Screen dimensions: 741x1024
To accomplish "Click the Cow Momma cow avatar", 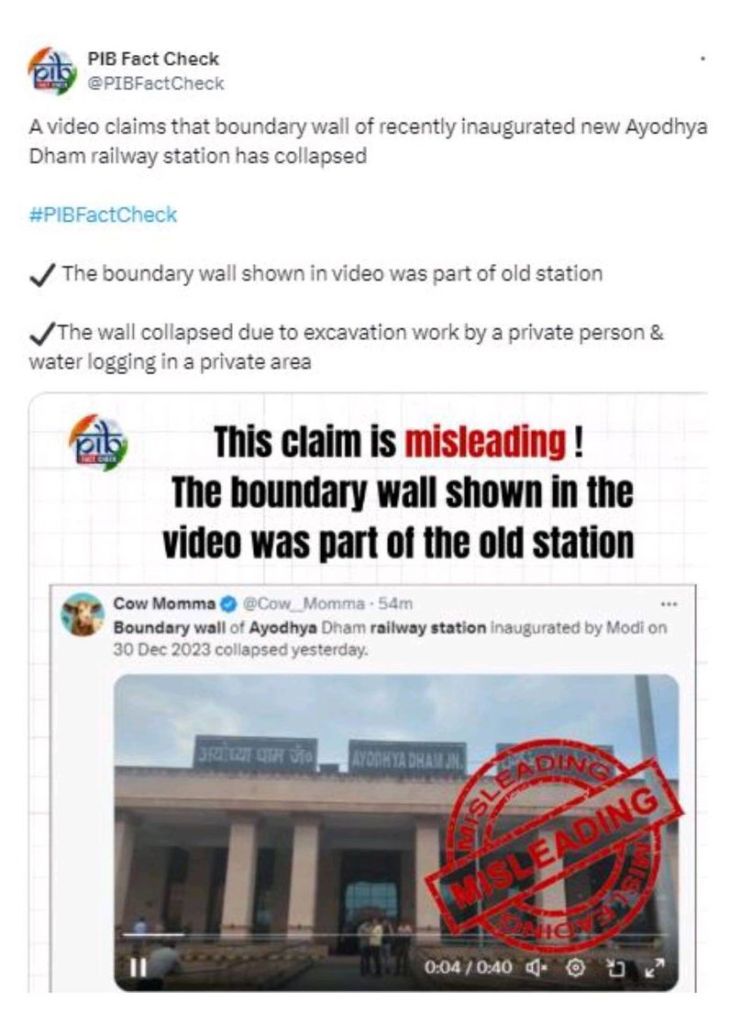I will (x=83, y=615).
